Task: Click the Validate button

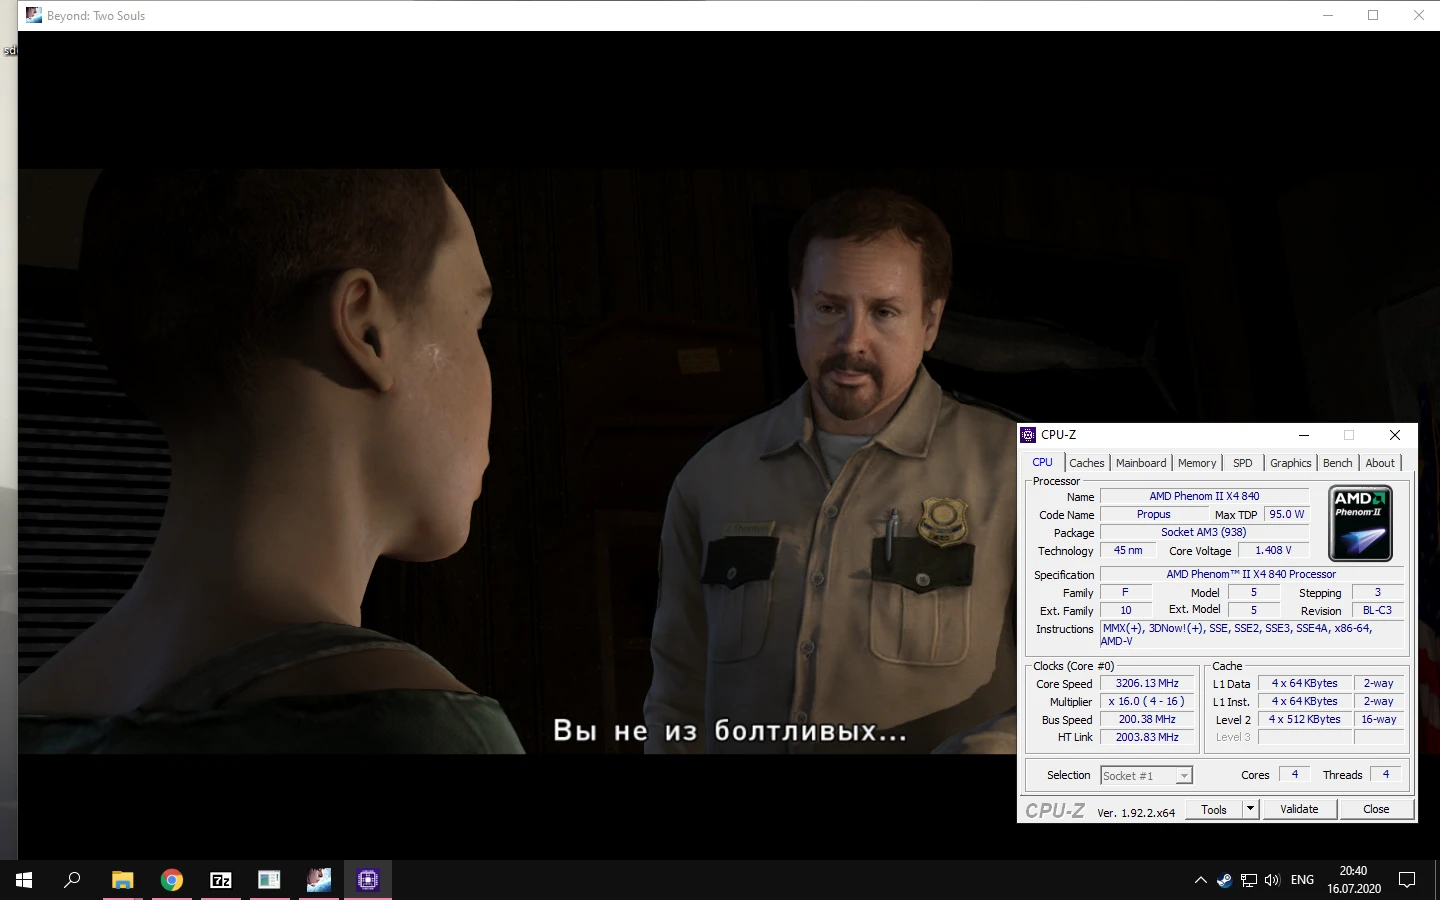Action: coord(1299,808)
